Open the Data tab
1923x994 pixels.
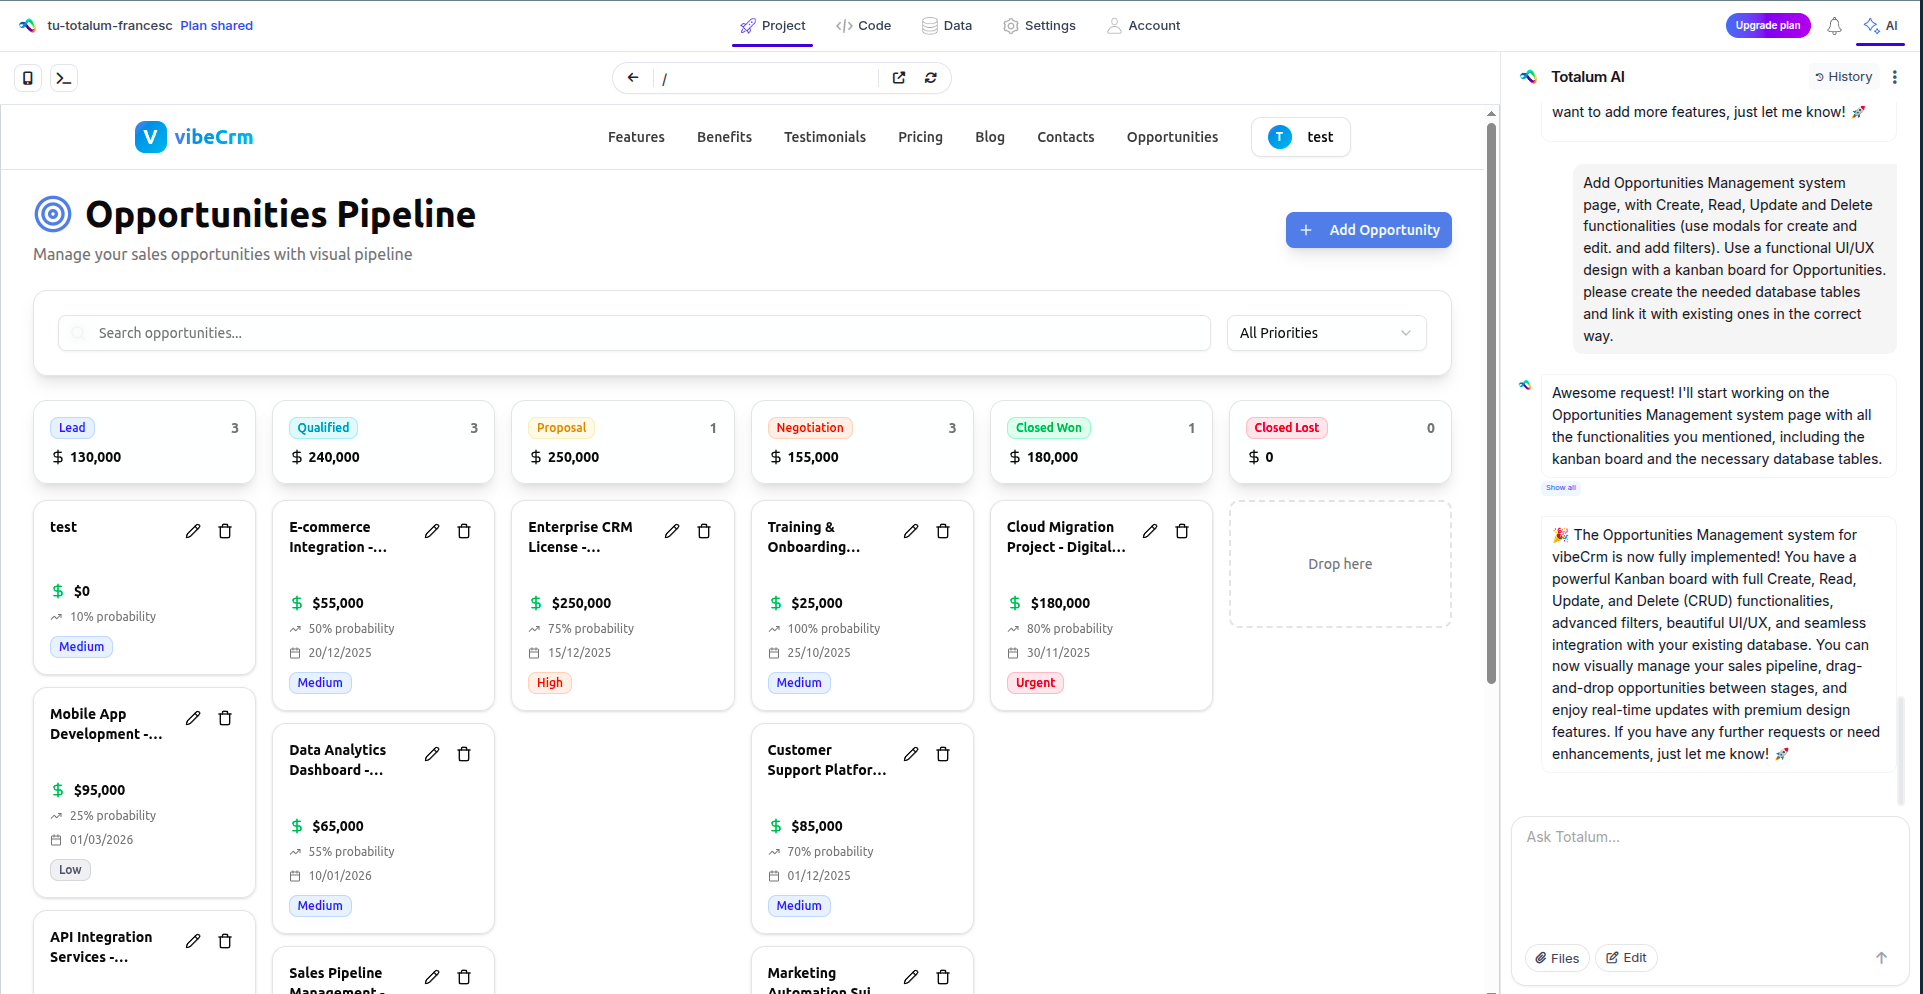point(946,26)
